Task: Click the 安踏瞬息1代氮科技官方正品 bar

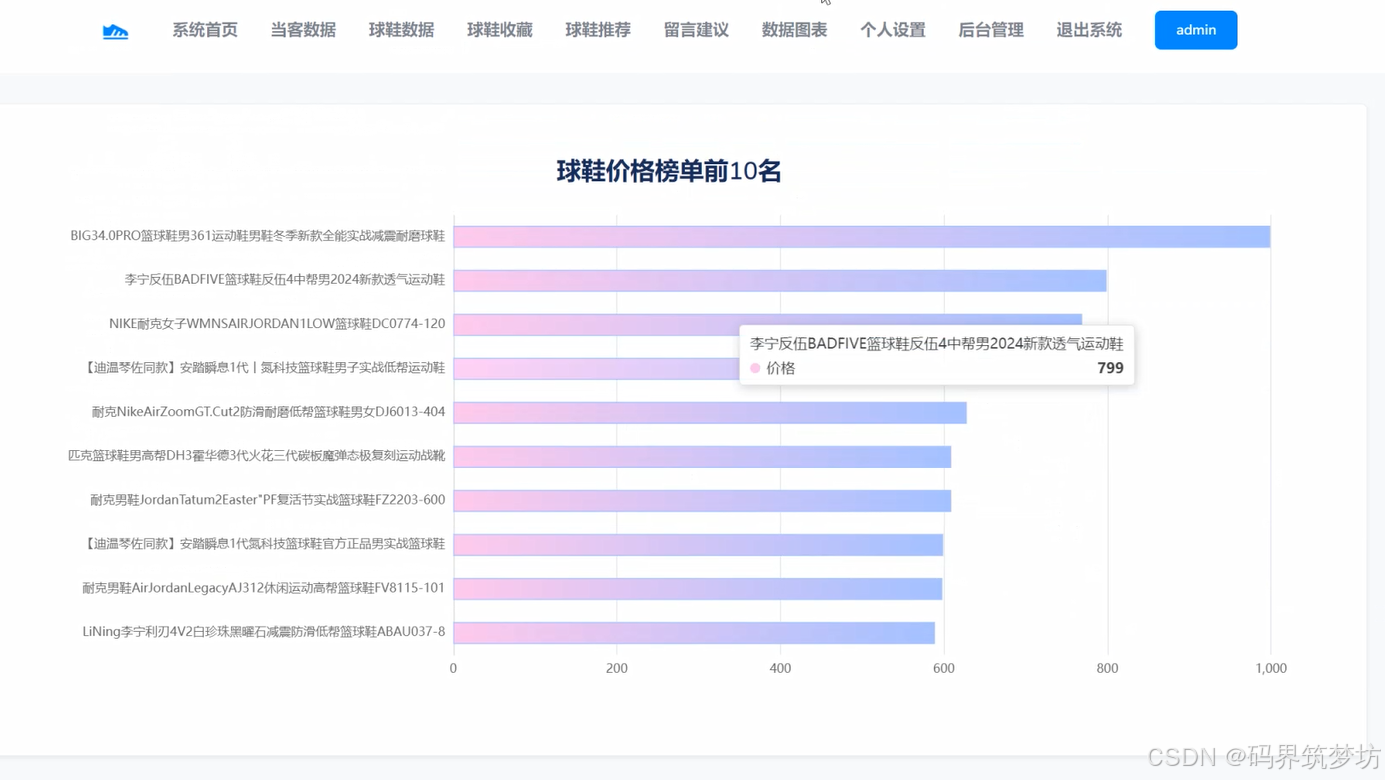Action: pyautogui.click(x=698, y=545)
